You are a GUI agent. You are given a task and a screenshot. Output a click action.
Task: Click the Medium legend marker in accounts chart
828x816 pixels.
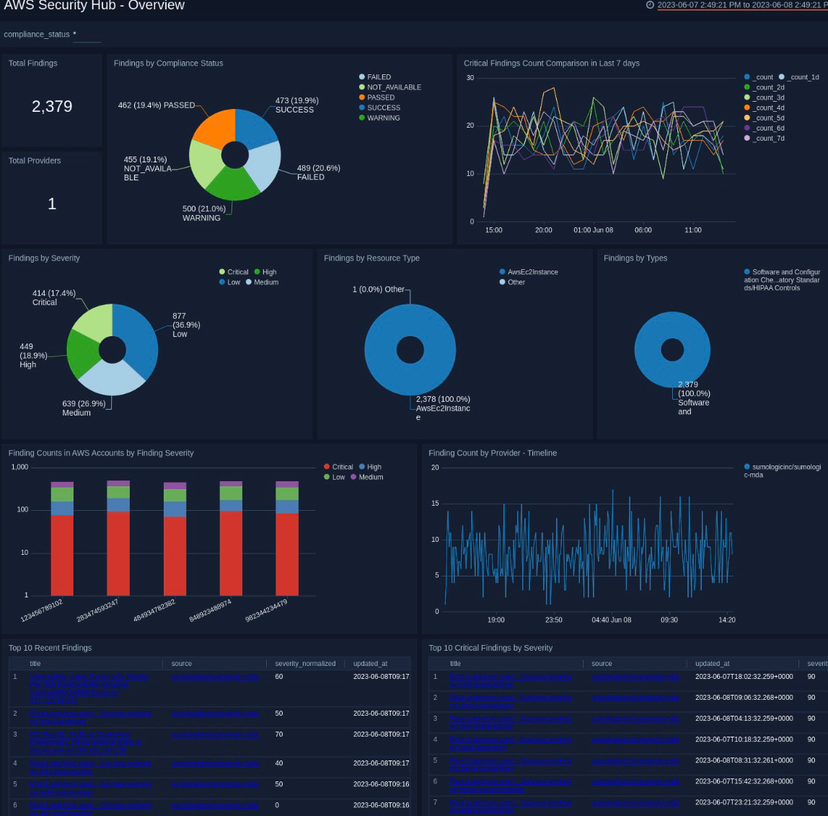(x=353, y=477)
